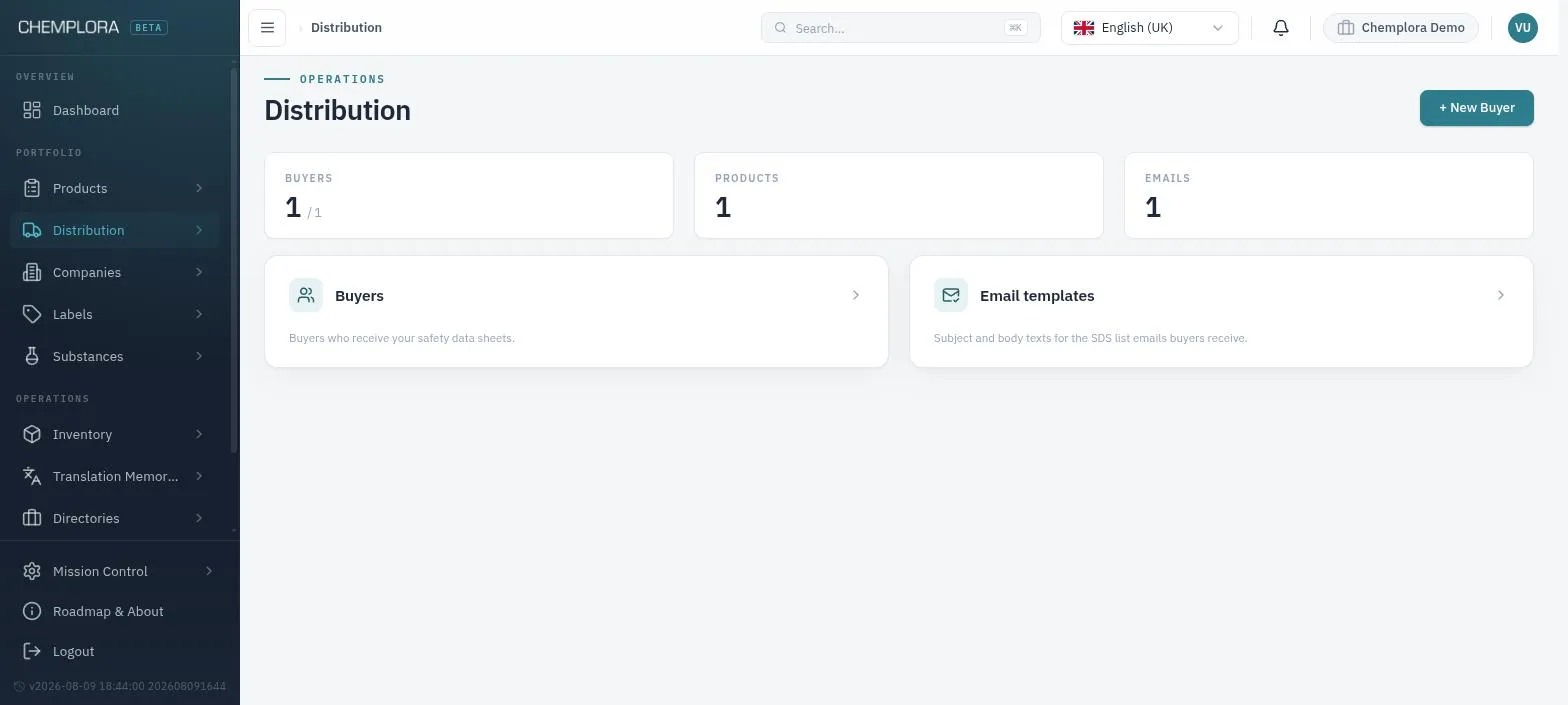
Task: Click the Distribution page heading
Action: (337, 110)
